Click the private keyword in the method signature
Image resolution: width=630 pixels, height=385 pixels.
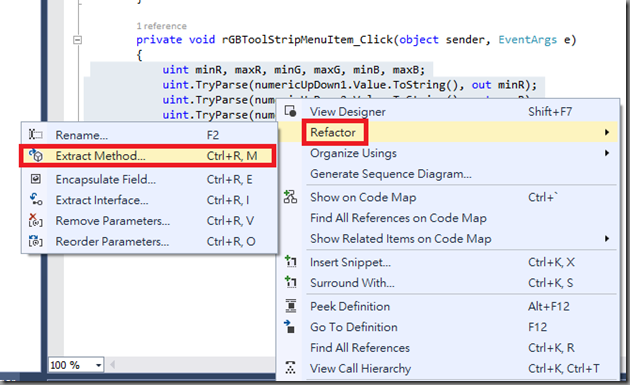tap(159, 40)
